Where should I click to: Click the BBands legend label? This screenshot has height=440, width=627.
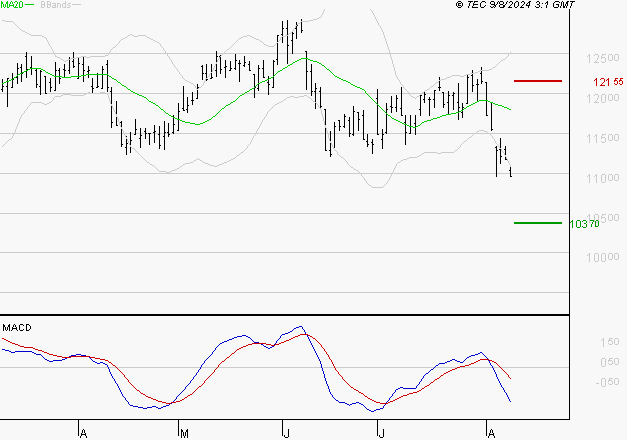point(56,5)
